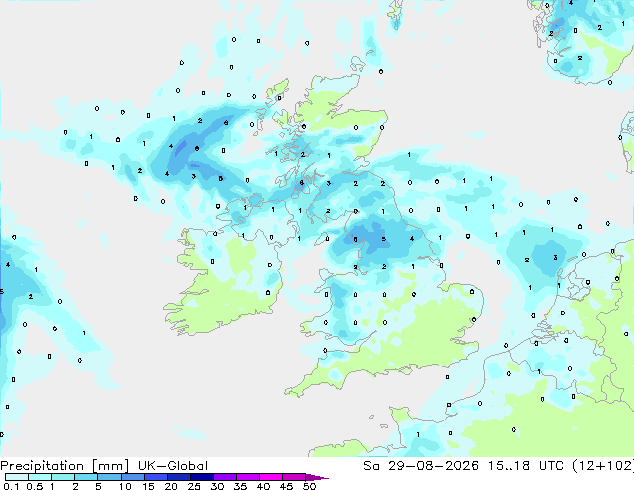Click the legend scale label "35"
634x490 pixels.
pyautogui.click(x=240, y=486)
